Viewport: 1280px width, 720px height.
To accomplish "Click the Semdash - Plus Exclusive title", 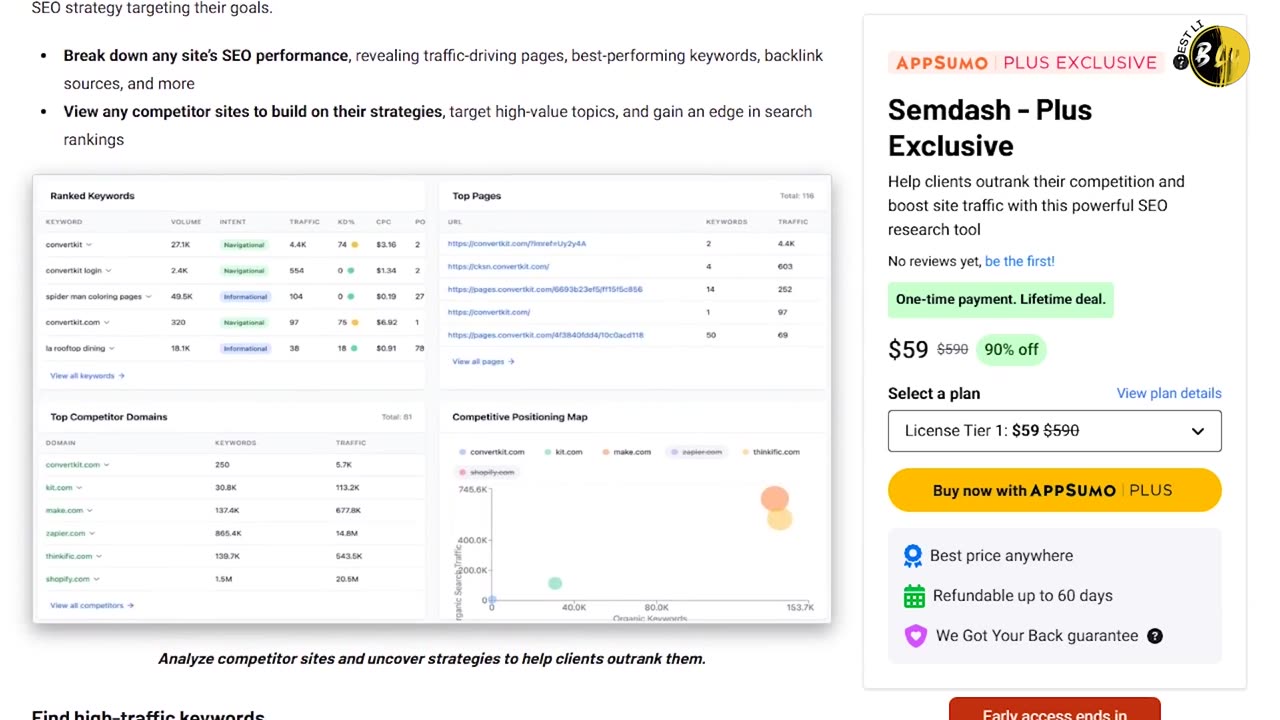I will point(990,128).
